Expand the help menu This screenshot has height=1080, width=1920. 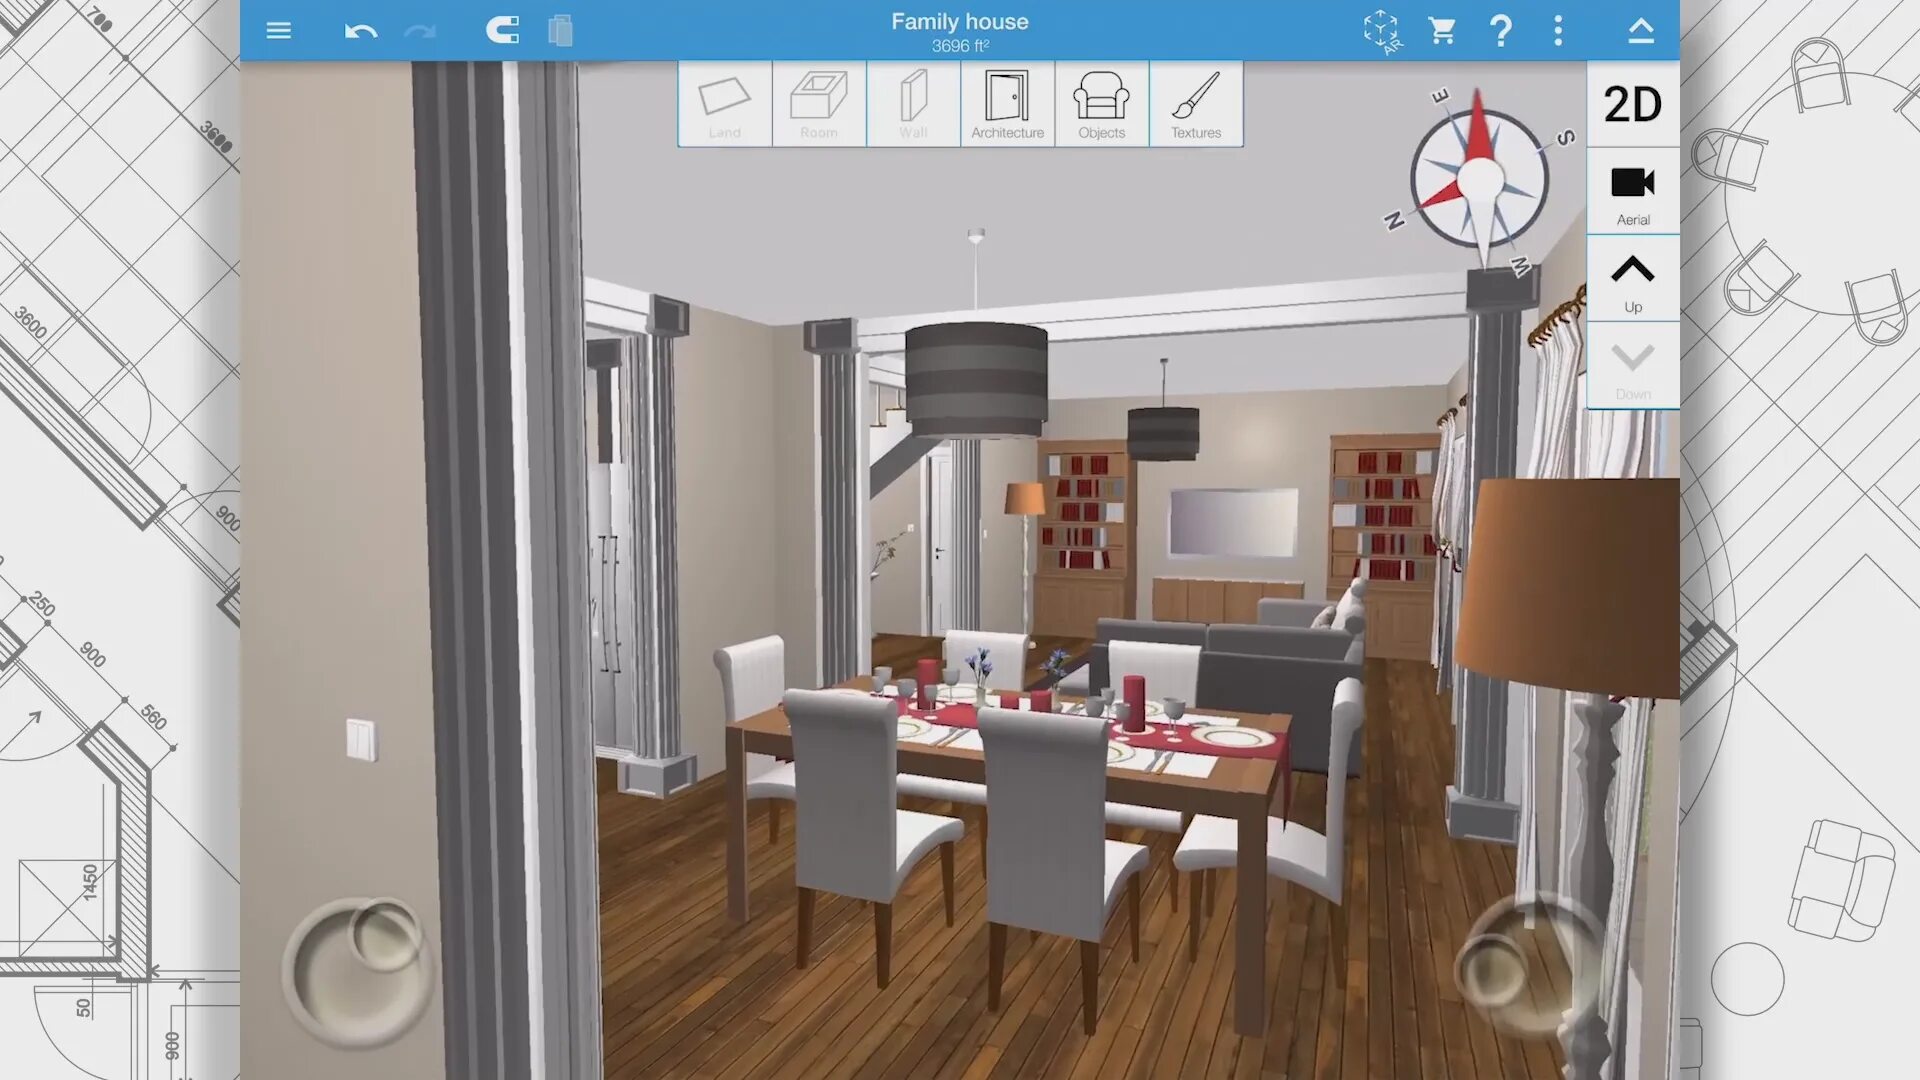point(1503,29)
